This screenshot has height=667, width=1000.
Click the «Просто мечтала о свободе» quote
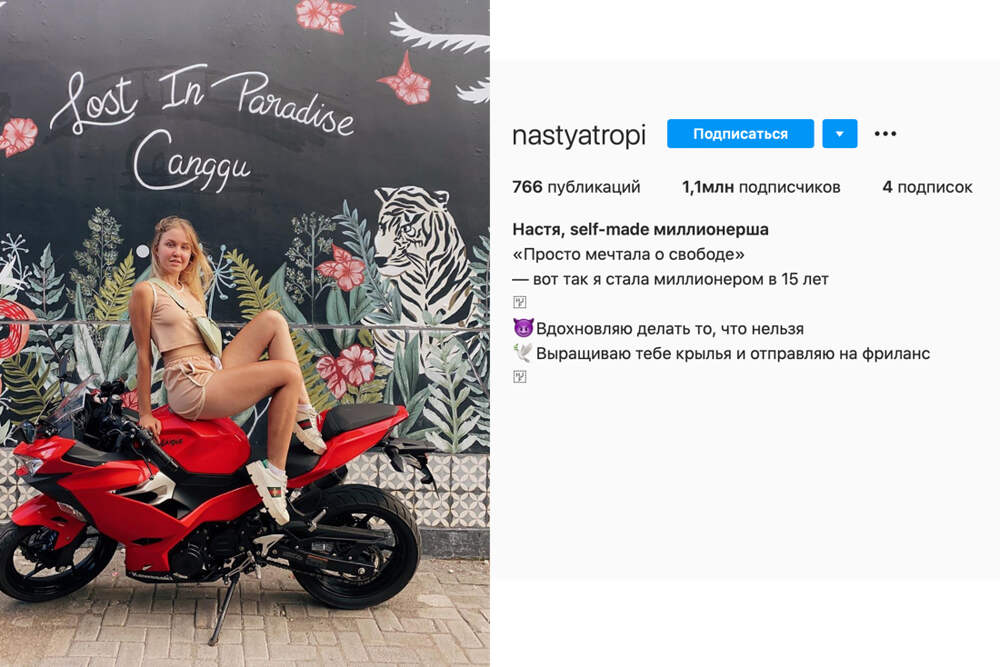tap(628, 254)
